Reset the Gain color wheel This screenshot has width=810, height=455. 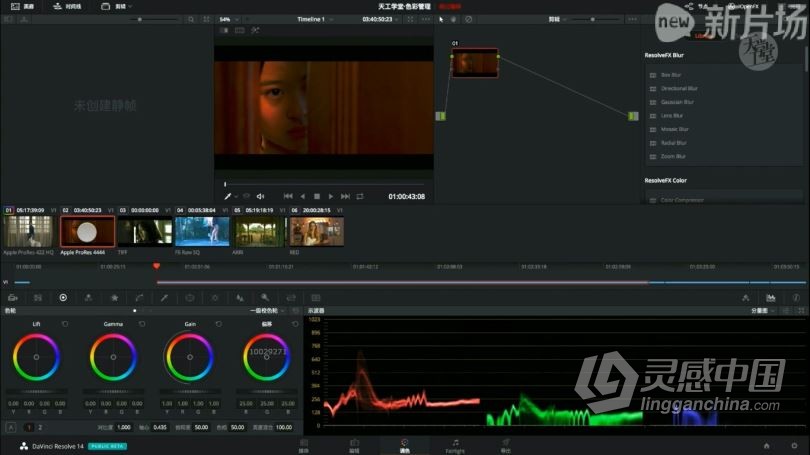click(x=219, y=324)
